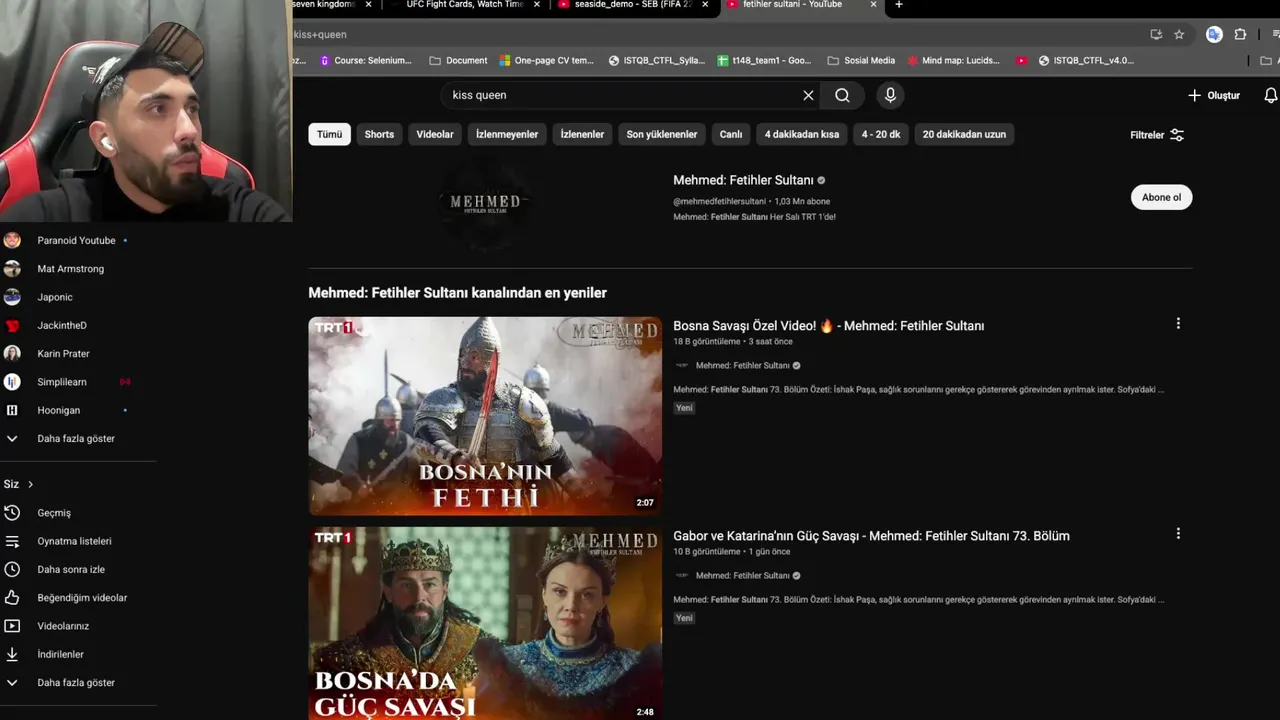The image size is (1280, 720).
Task: Play the Bosna'da Güç Savaşı thumbnail
Action: [x=485, y=623]
